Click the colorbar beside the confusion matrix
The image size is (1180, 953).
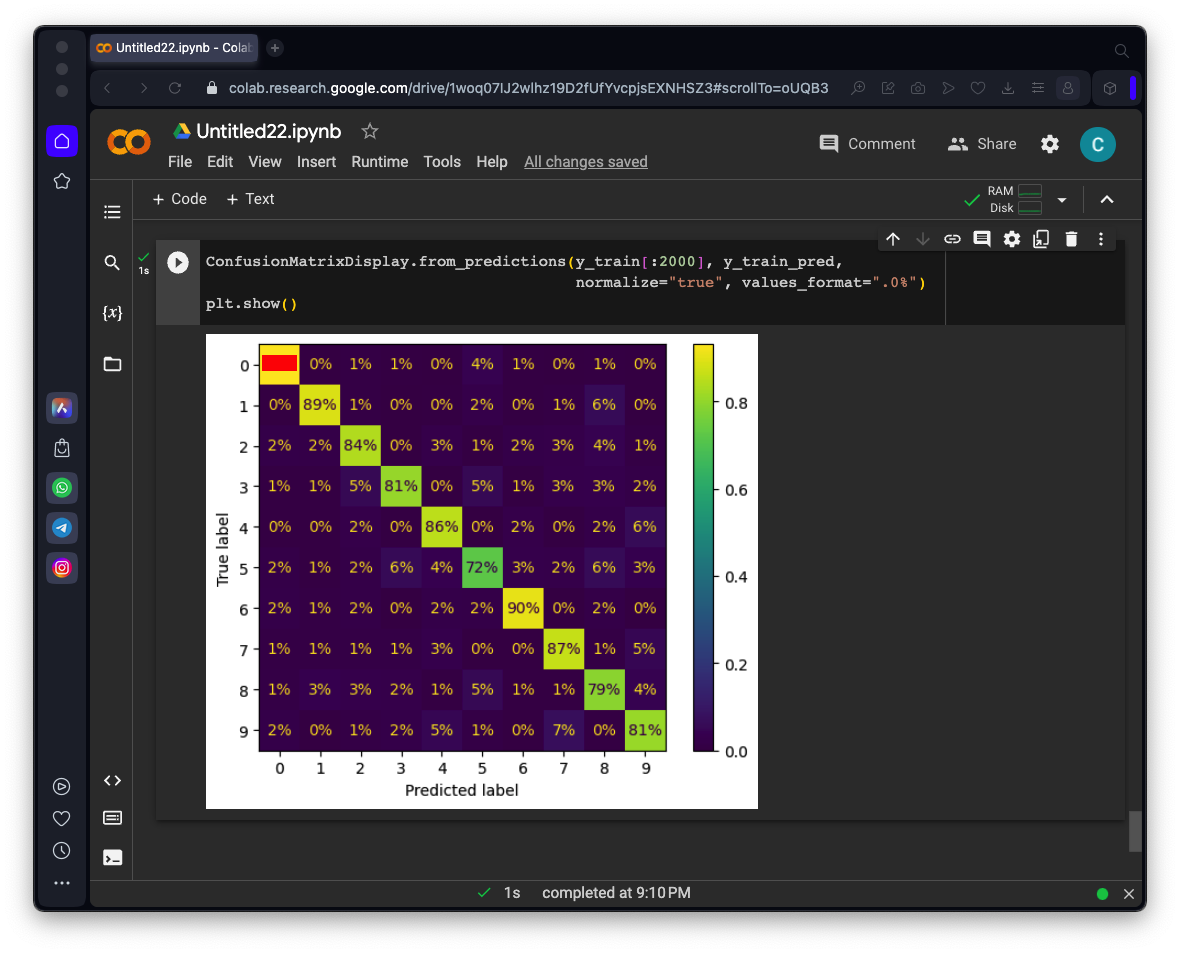click(703, 547)
